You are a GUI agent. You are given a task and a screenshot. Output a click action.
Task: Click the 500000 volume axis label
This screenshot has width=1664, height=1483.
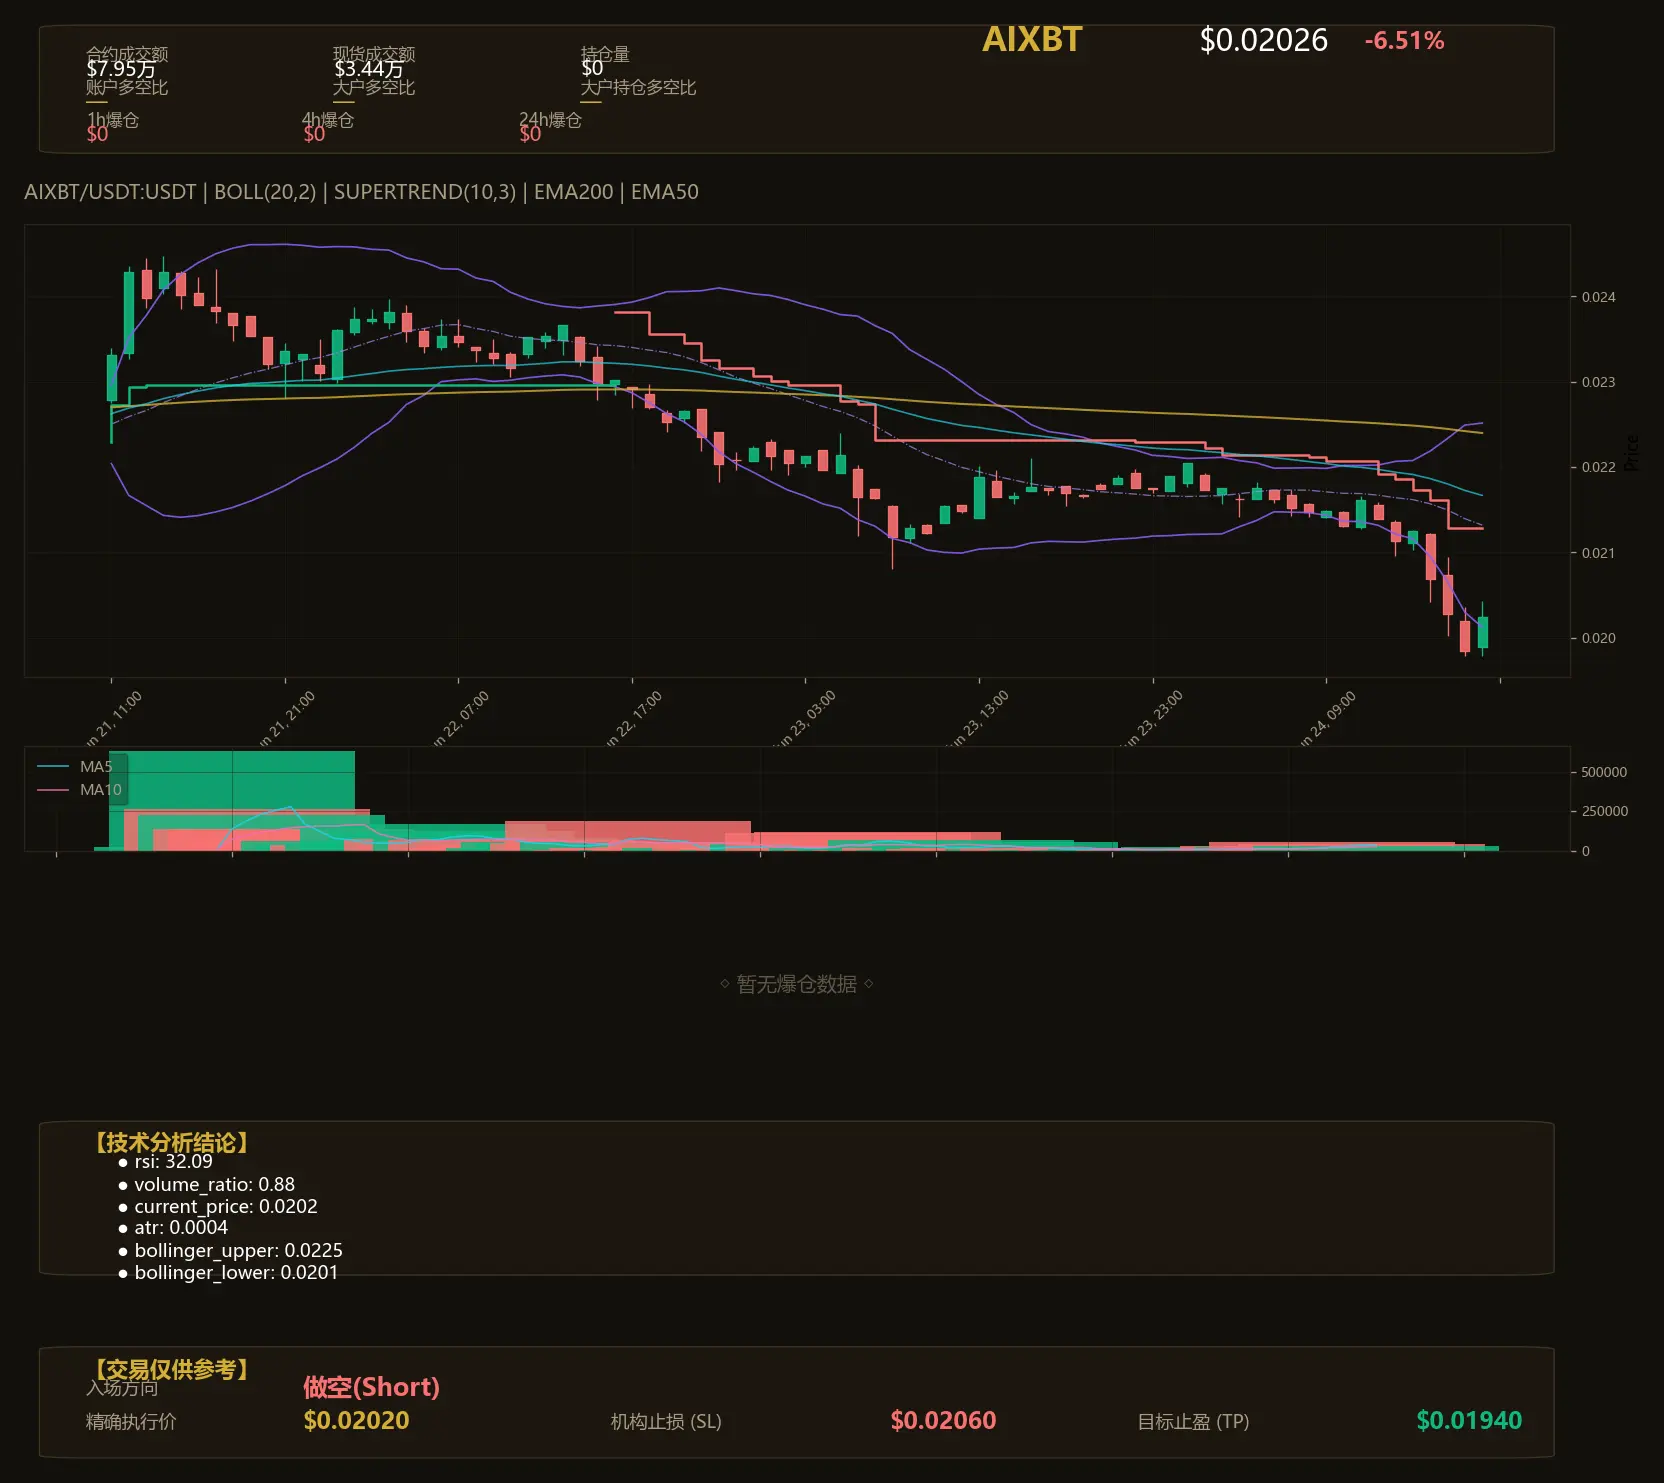click(1604, 772)
